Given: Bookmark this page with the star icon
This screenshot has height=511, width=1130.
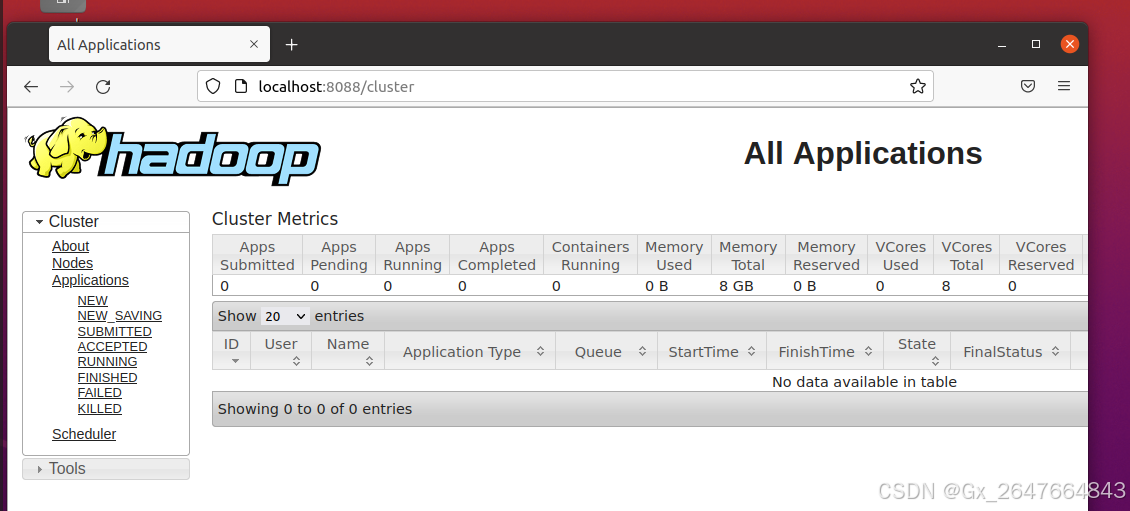Looking at the screenshot, I should [917, 86].
